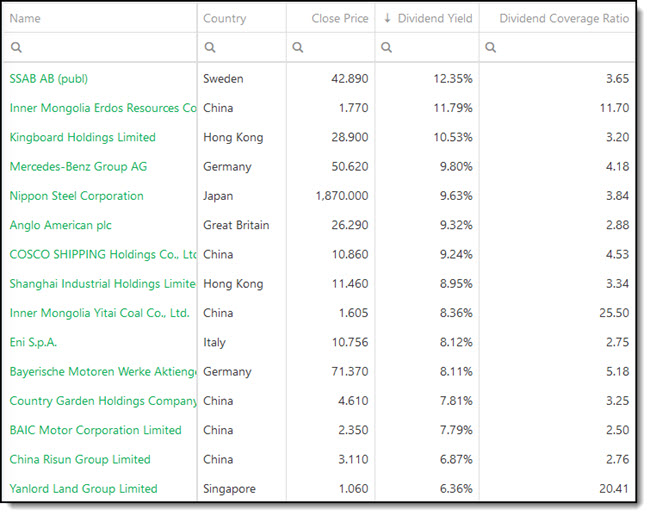Open the SSAB AB (publ) link
The width and height of the screenshot is (650, 516).
pyautogui.click(x=49, y=79)
